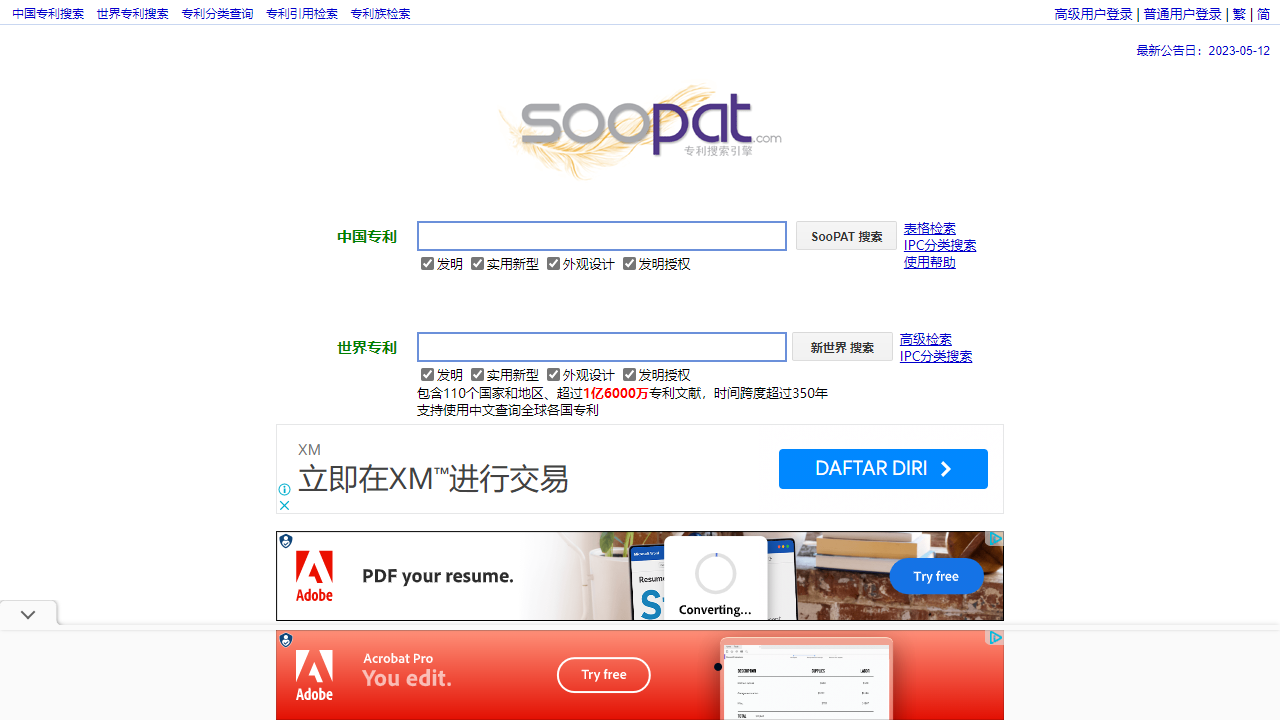Viewport: 1280px width, 720px height.
Task: Click the AdChoices icon on the Acrobat ad
Action: click(x=285, y=639)
